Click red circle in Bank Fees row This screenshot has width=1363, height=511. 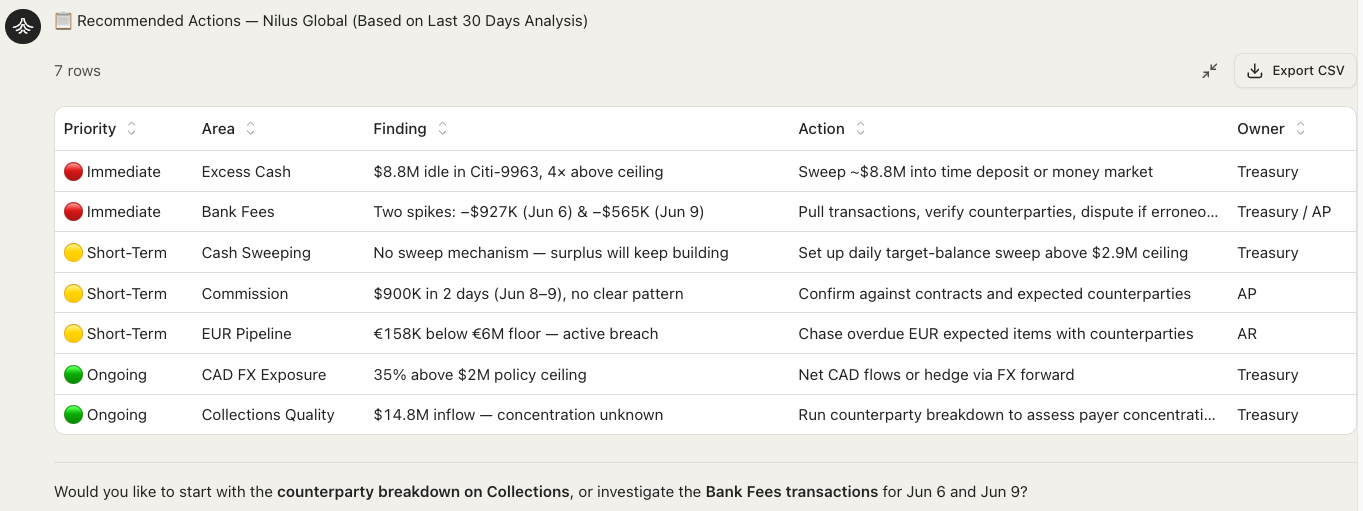pos(73,212)
